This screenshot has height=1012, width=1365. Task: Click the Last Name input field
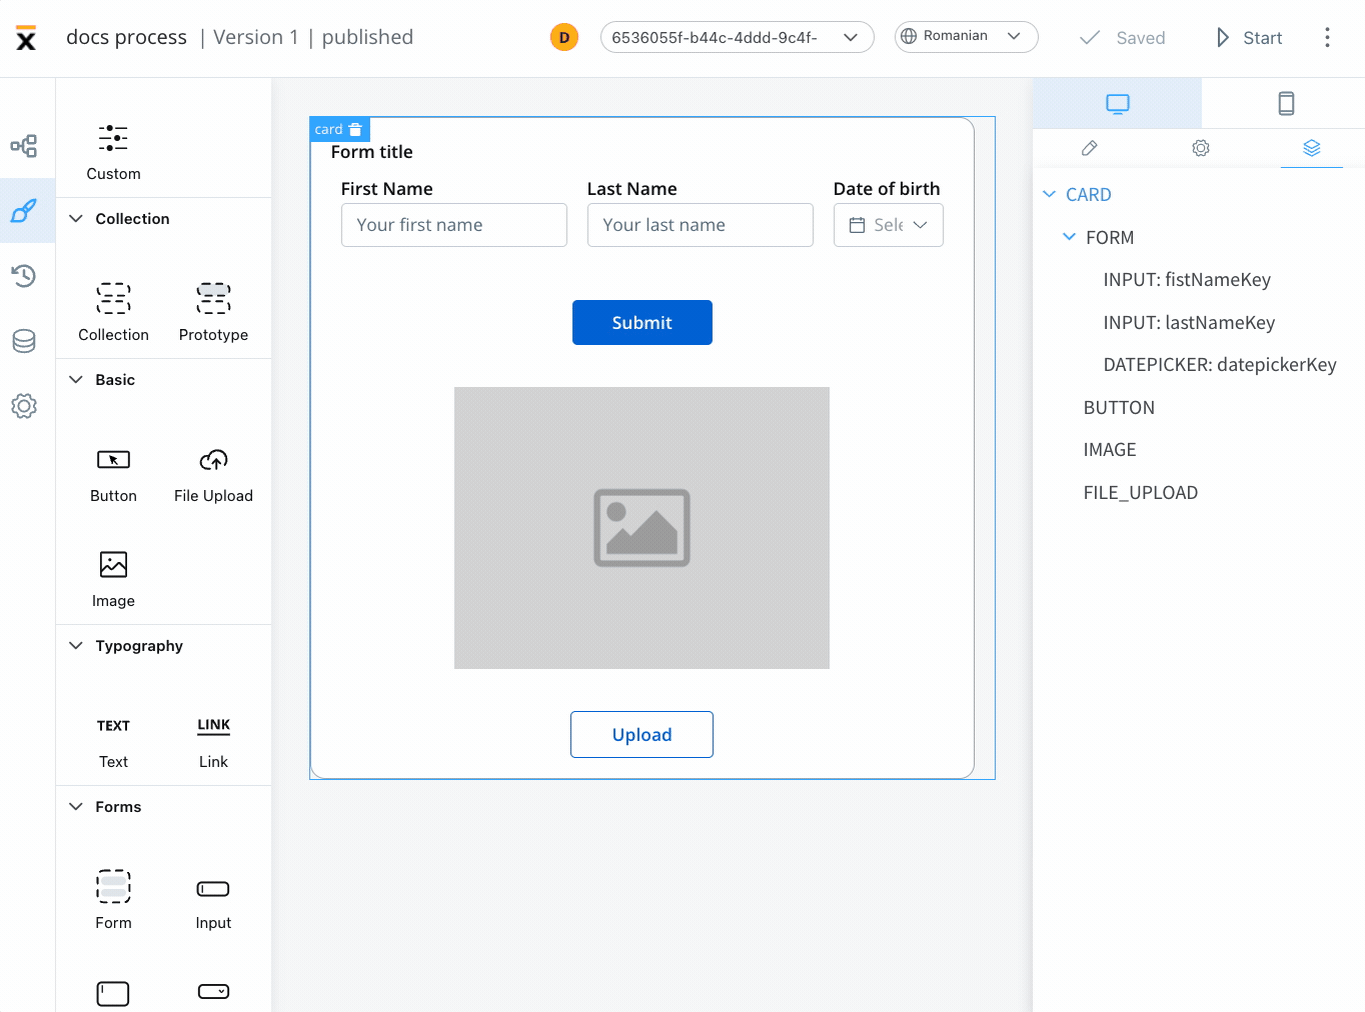(700, 225)
